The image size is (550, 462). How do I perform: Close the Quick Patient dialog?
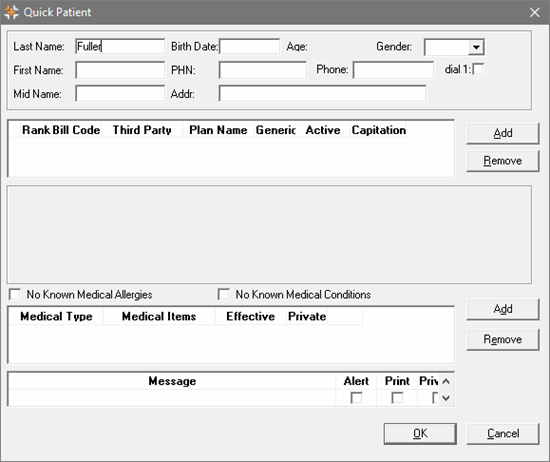click(x=535, y=13)
